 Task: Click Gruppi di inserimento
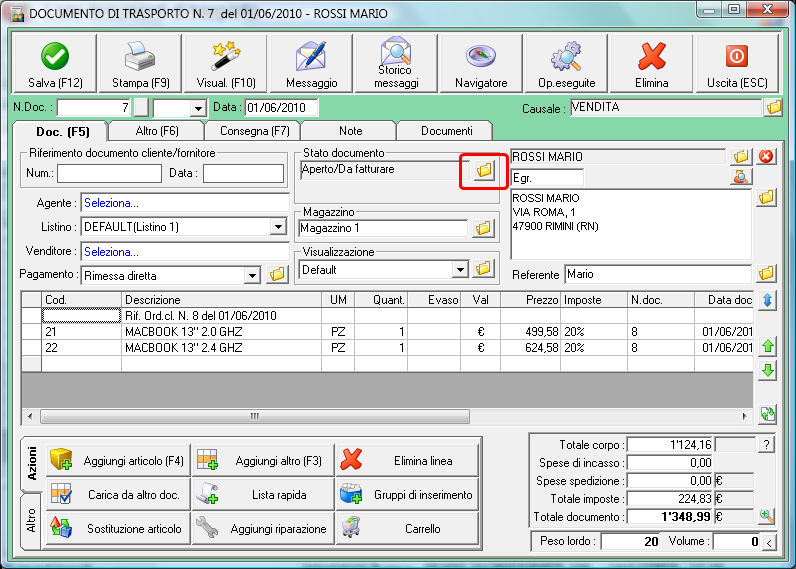point(407,494)
